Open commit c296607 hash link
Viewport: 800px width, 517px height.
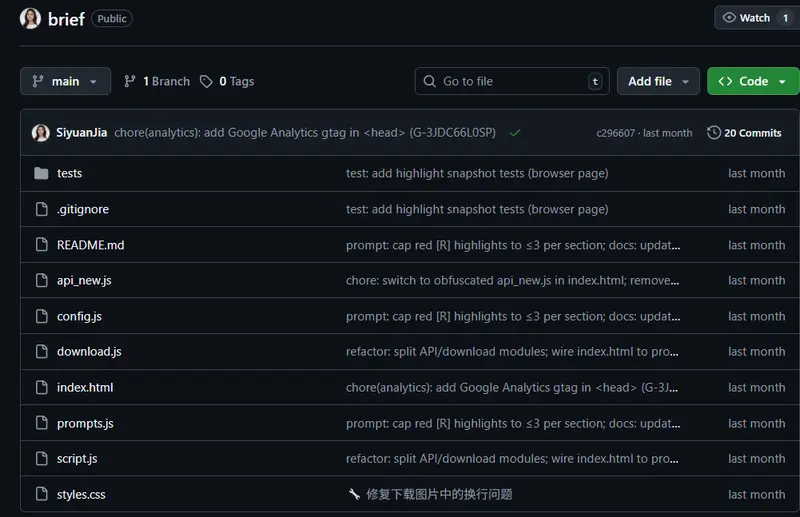615,133
